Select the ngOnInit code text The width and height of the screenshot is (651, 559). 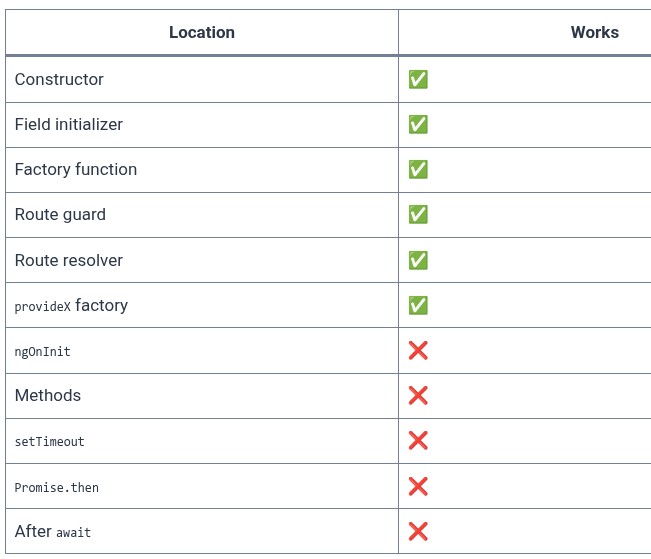(x=42, y=352)
